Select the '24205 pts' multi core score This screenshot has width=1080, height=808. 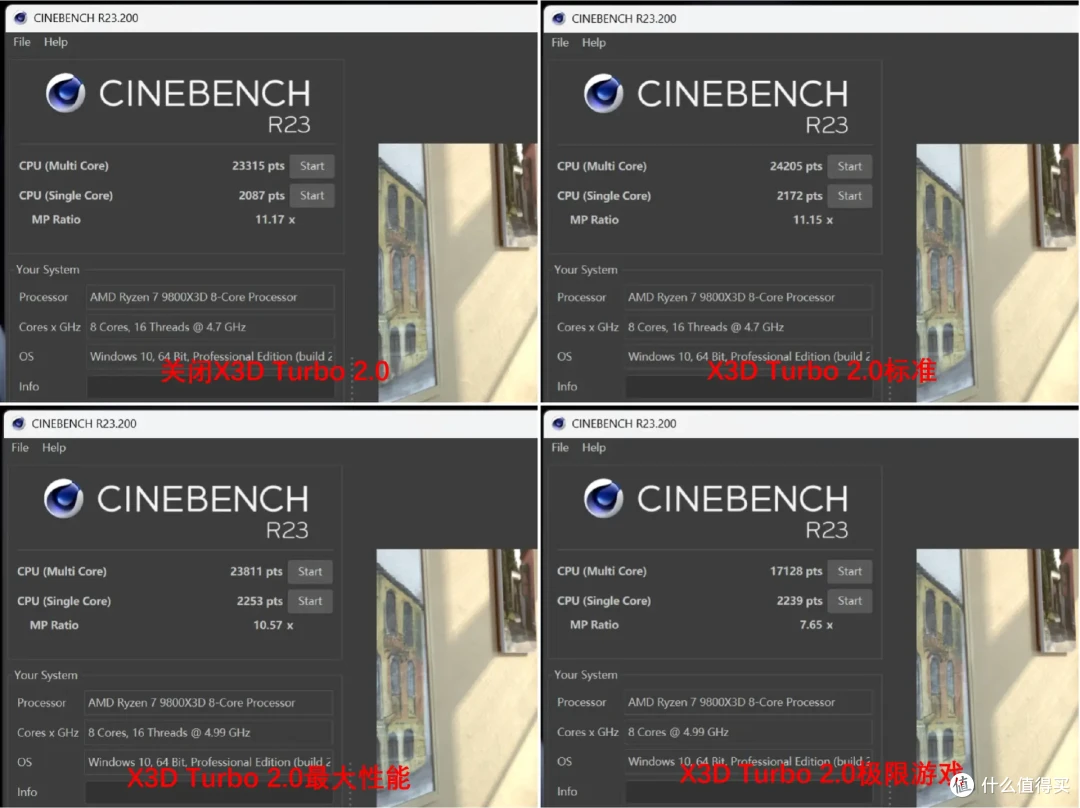tap(796, 167)
